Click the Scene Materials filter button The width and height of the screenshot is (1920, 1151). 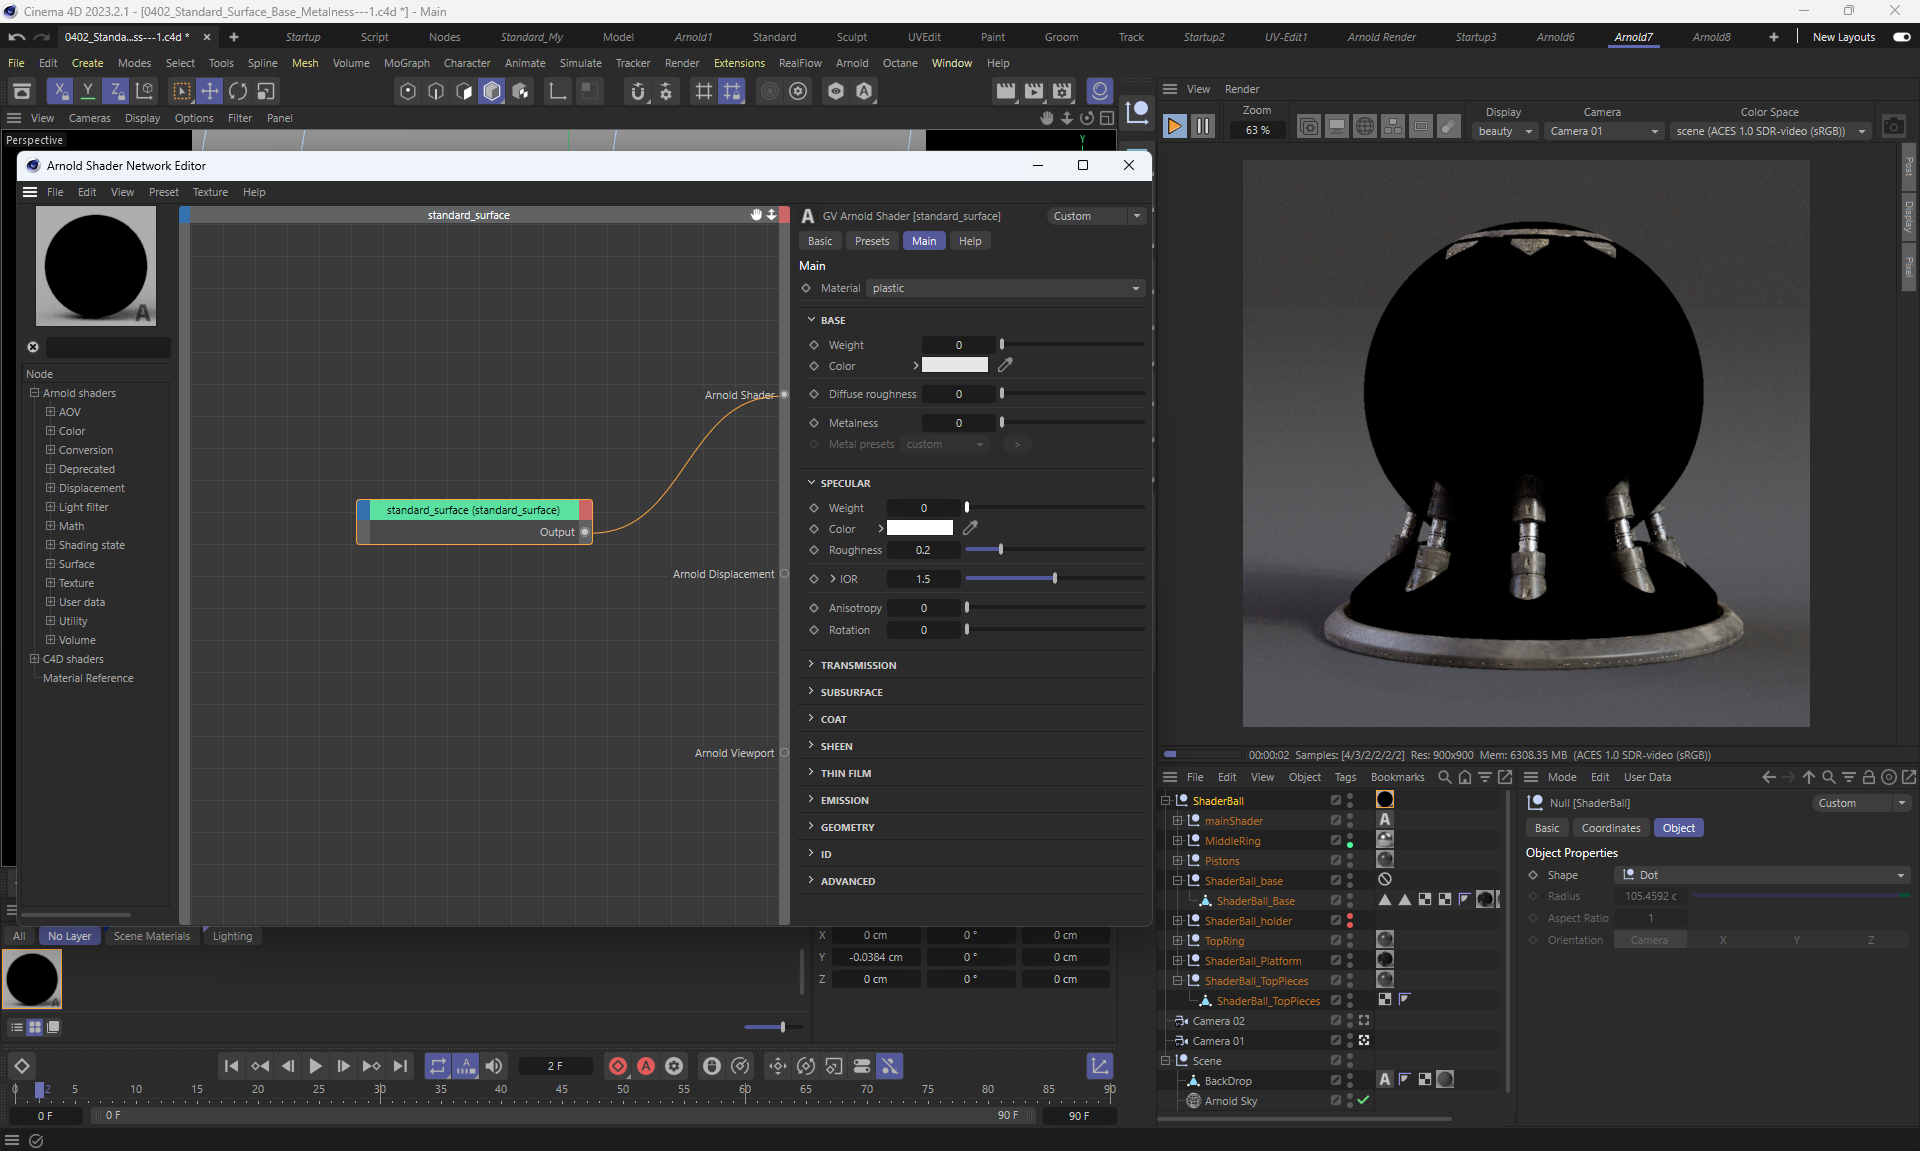click(x=151, y=936)
